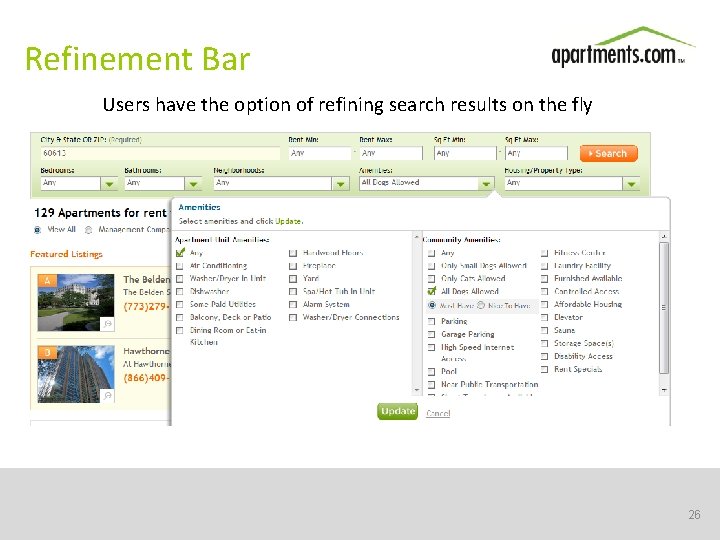720x540 pixels.
Task: Open the Hawthorne listing photo
Action: pyautogui.click(x=76, y=374)
